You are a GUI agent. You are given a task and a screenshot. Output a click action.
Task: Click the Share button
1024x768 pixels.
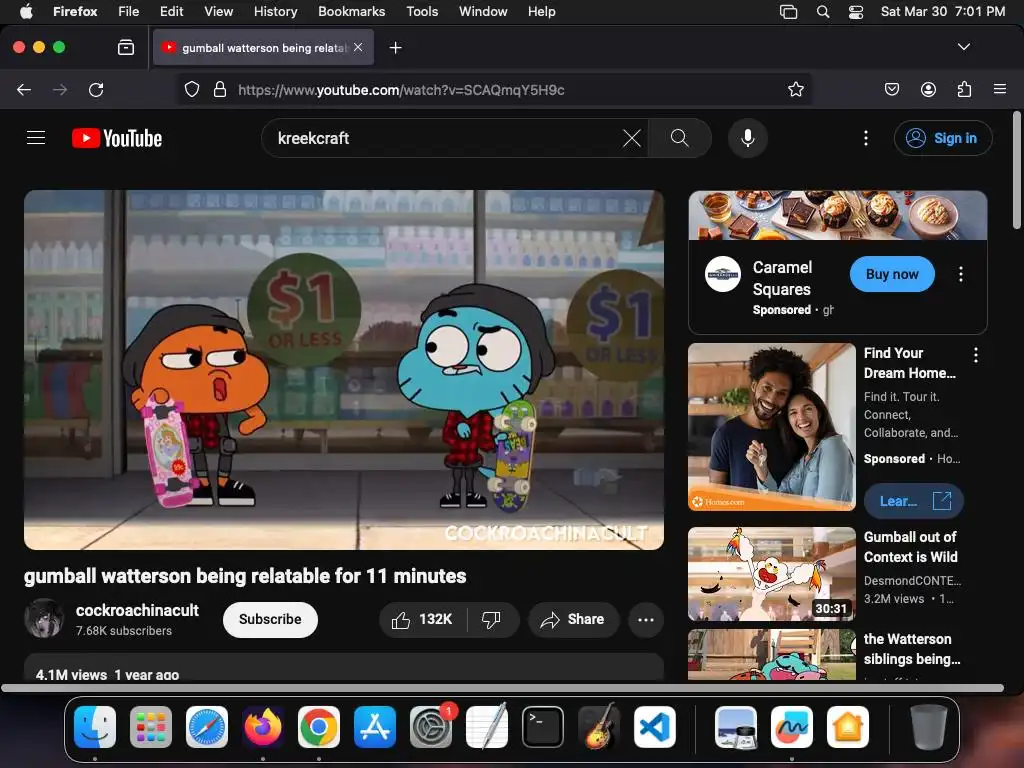pyautogui.click(x=573, y=619)
